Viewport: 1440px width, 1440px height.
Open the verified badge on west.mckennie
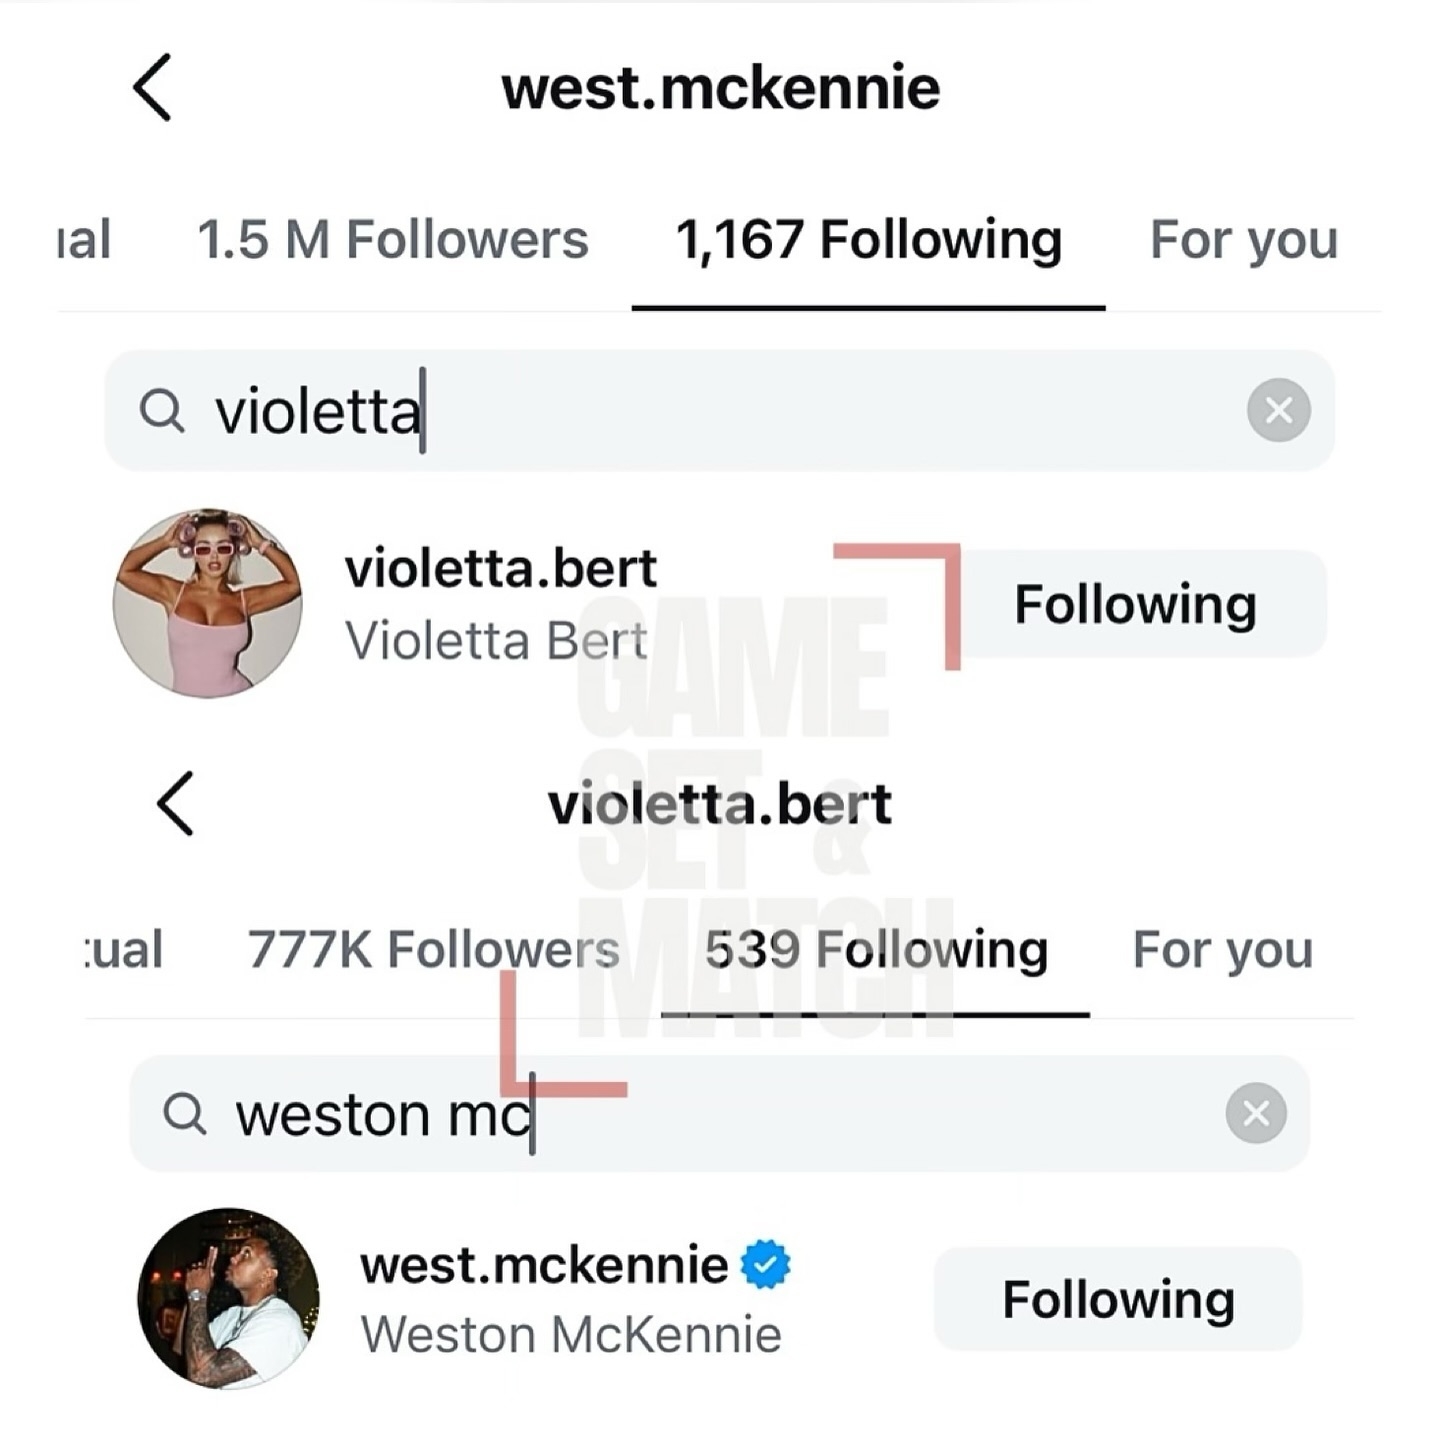click(x=766, y=1265)
